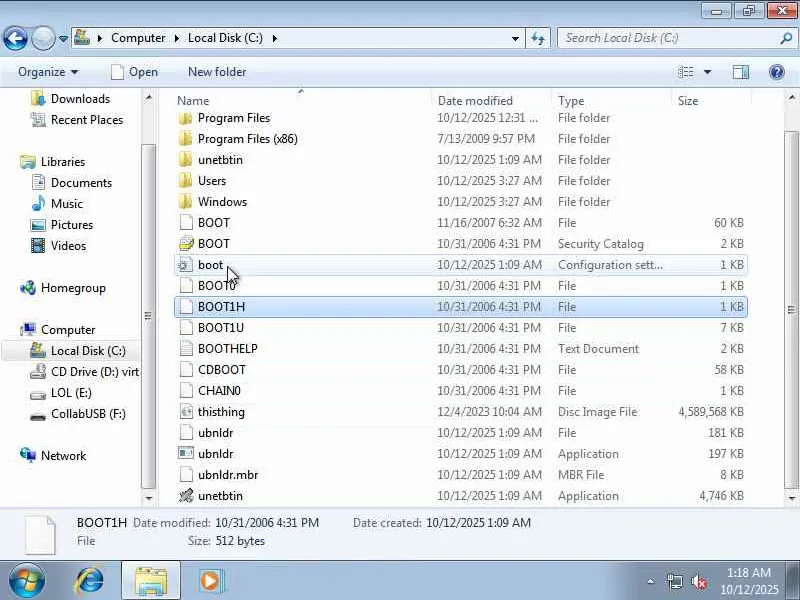Select the boot Configuration settings file icon
Image resolution: width=800 pixels, height=600 pixels.
[186, 265]
